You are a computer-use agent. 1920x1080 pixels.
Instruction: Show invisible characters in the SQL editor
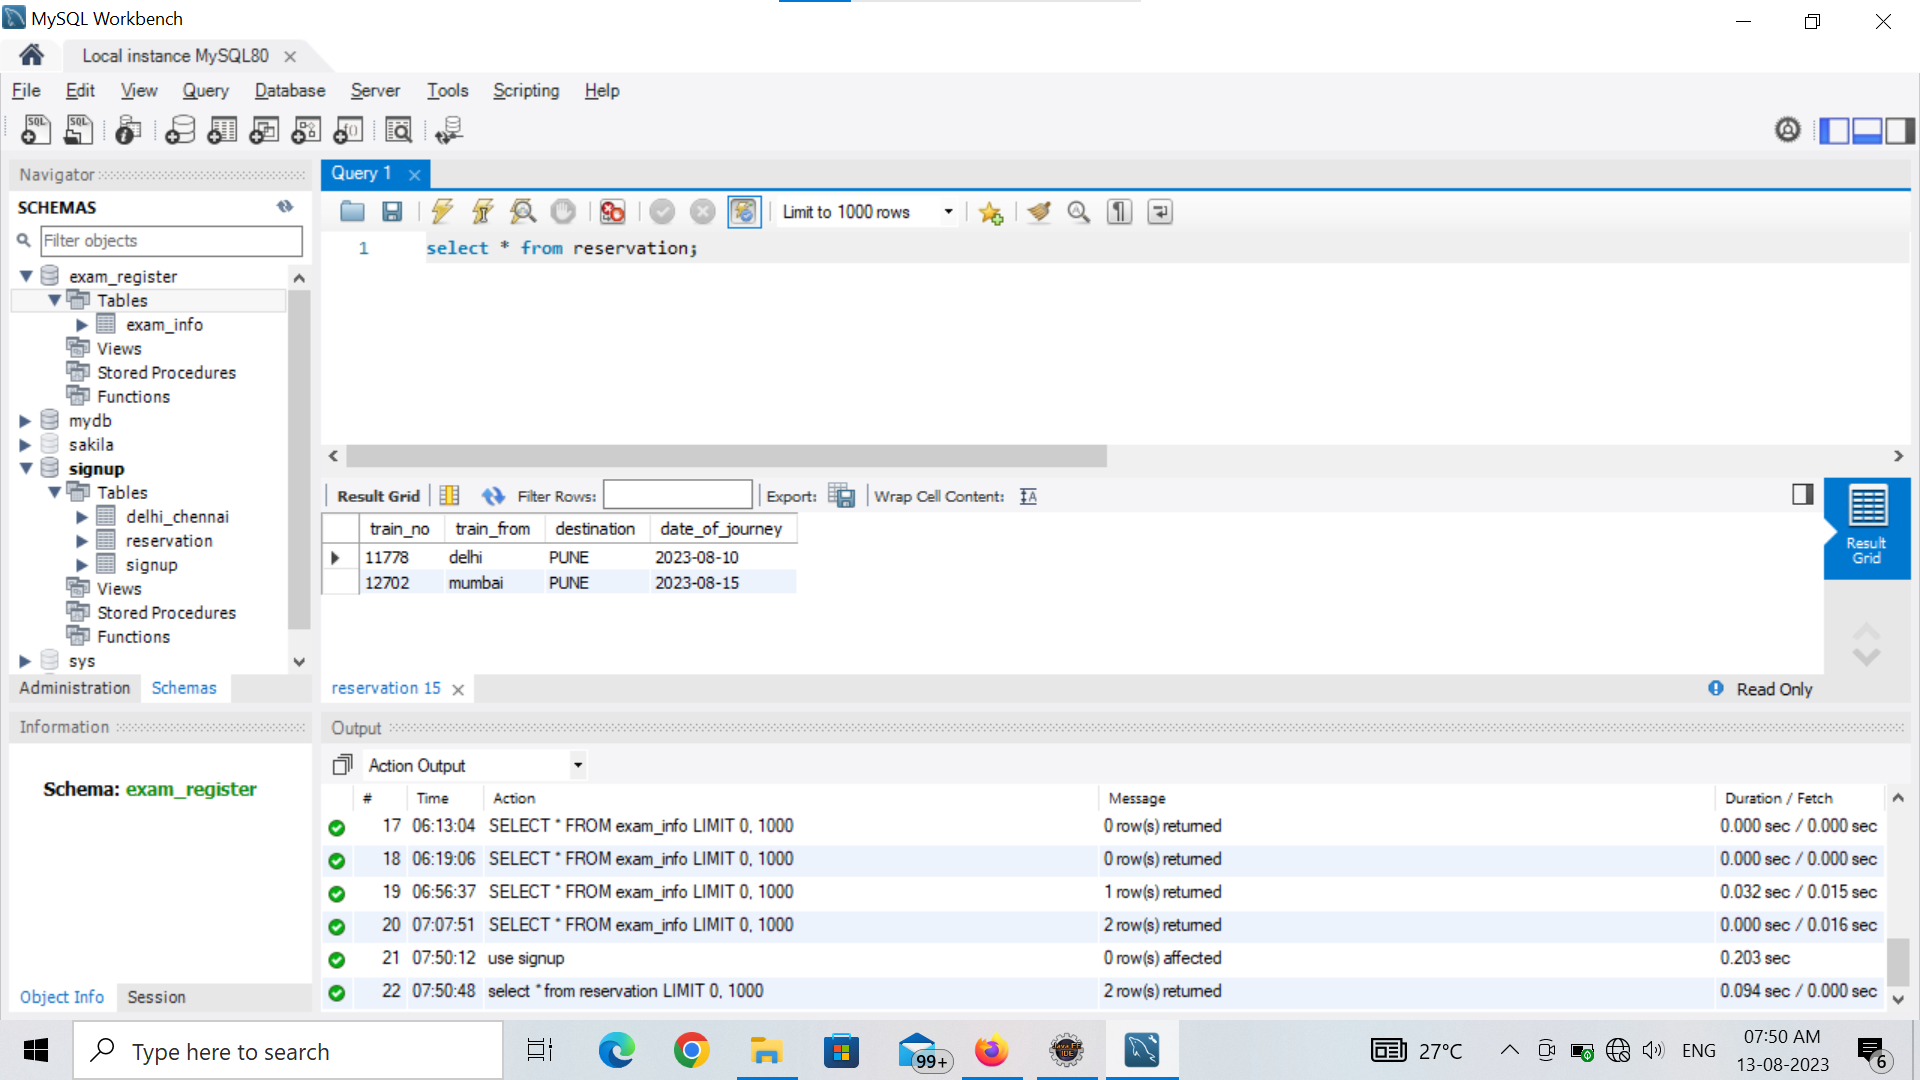(x=1119, y=212)
